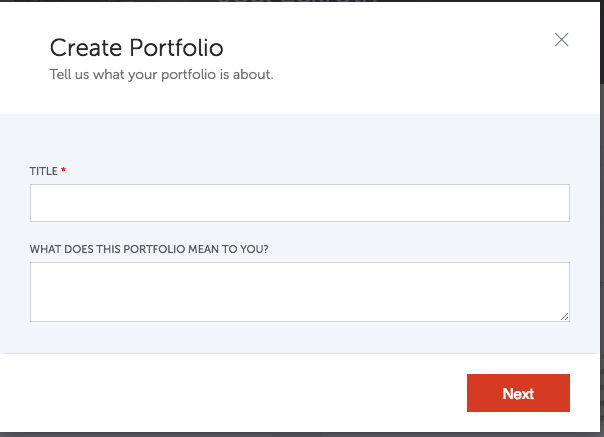
Task: Dismiss dialog via dark backdrop beside the modal
Action: (602, 231)
